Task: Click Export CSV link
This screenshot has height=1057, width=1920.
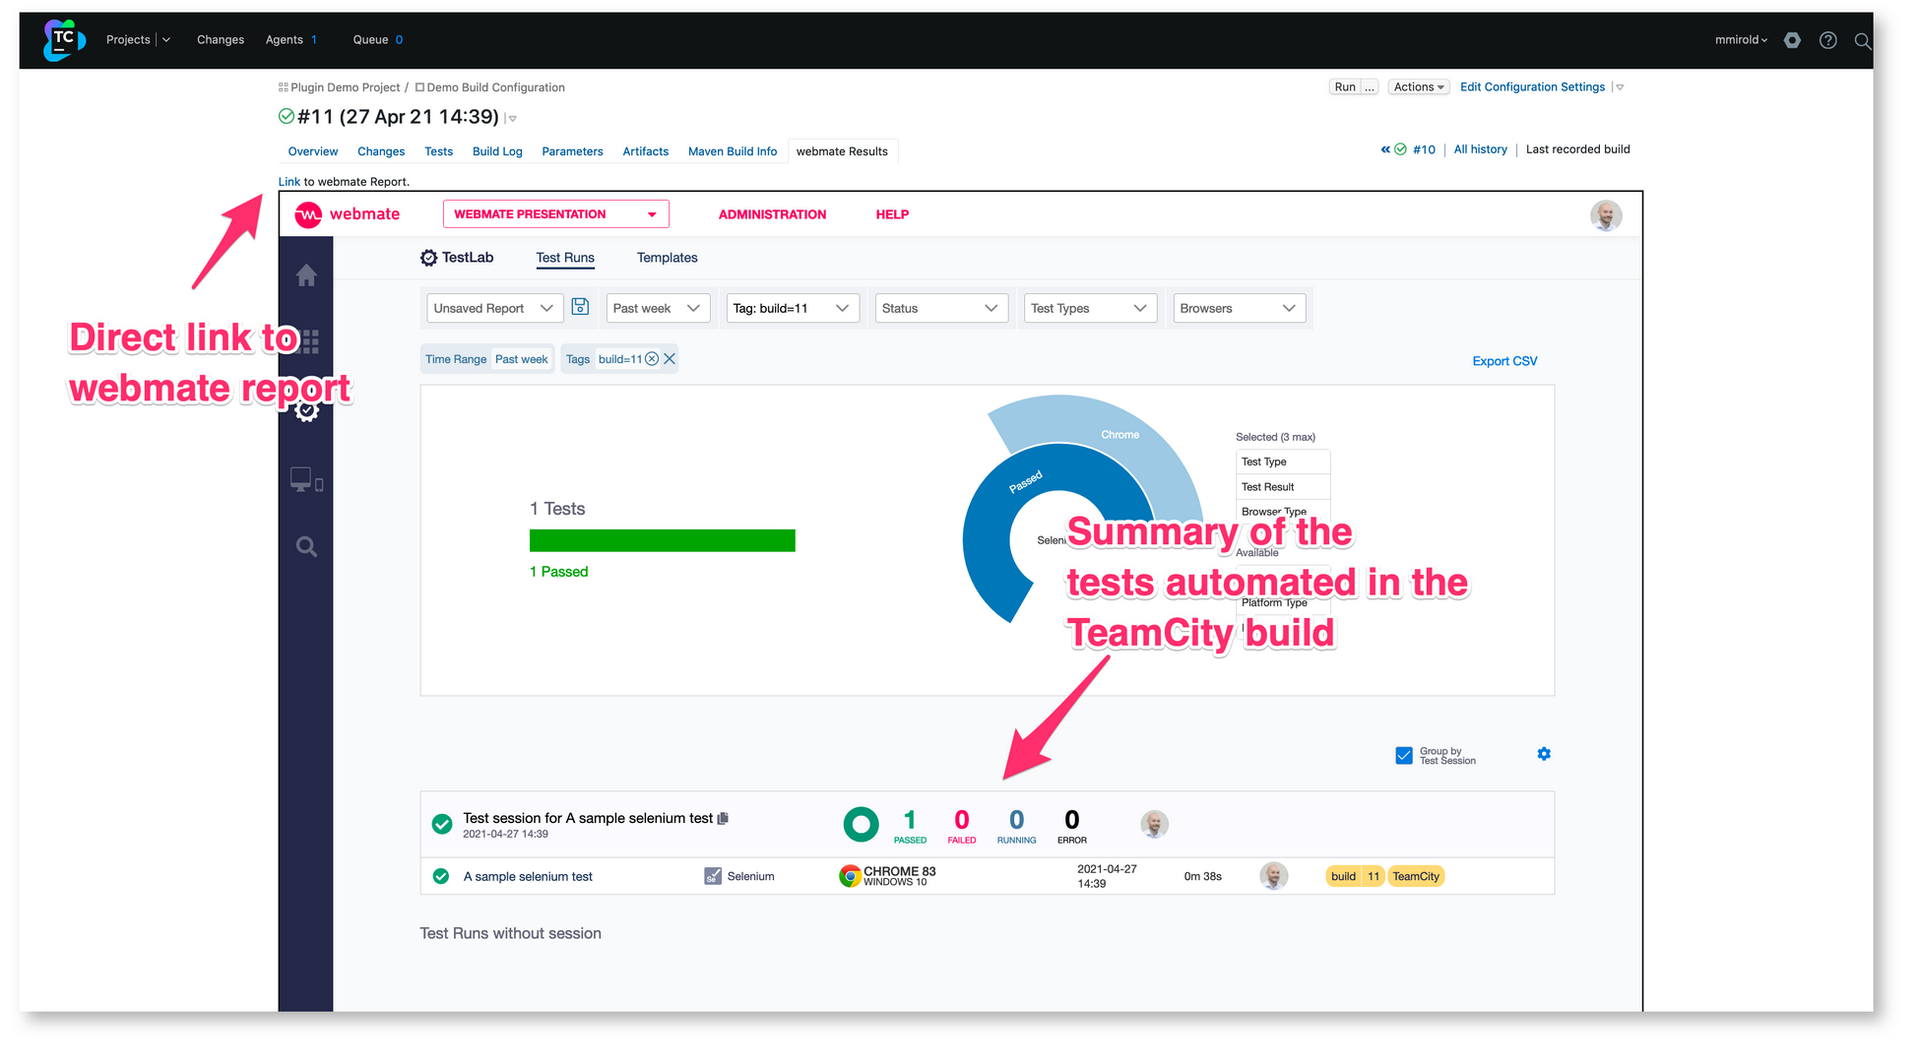Action: (x=1505, y=361)
